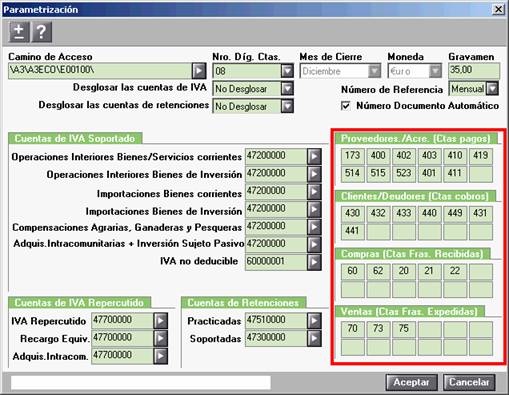509x395 pixels.
Task: Click the Cuentas de Retenciones section header
Action: (243, 303)
